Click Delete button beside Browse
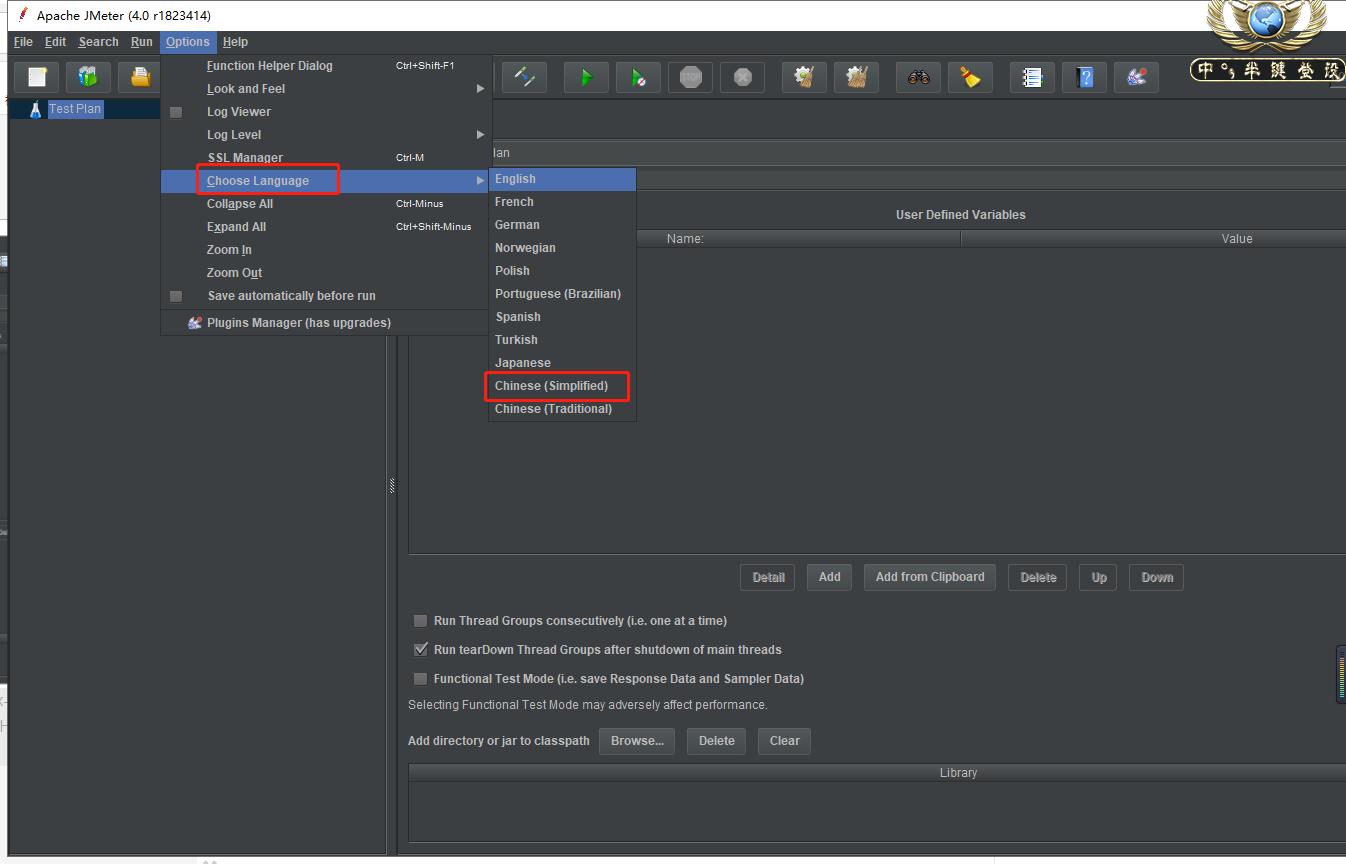Screen dimensions: 1346x864 click(x=716, y=741)
